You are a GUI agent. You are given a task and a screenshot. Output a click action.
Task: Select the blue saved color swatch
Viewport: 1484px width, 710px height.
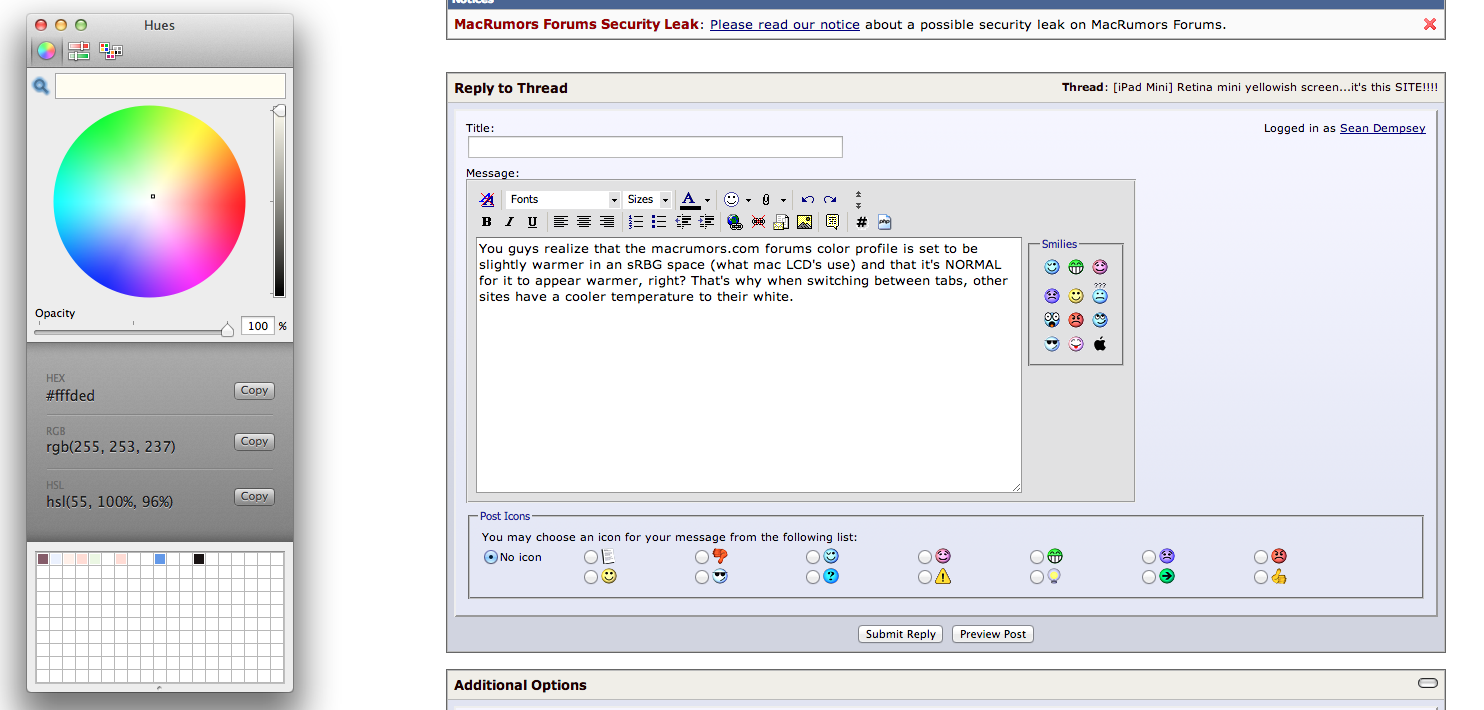[x=160, y=559]
